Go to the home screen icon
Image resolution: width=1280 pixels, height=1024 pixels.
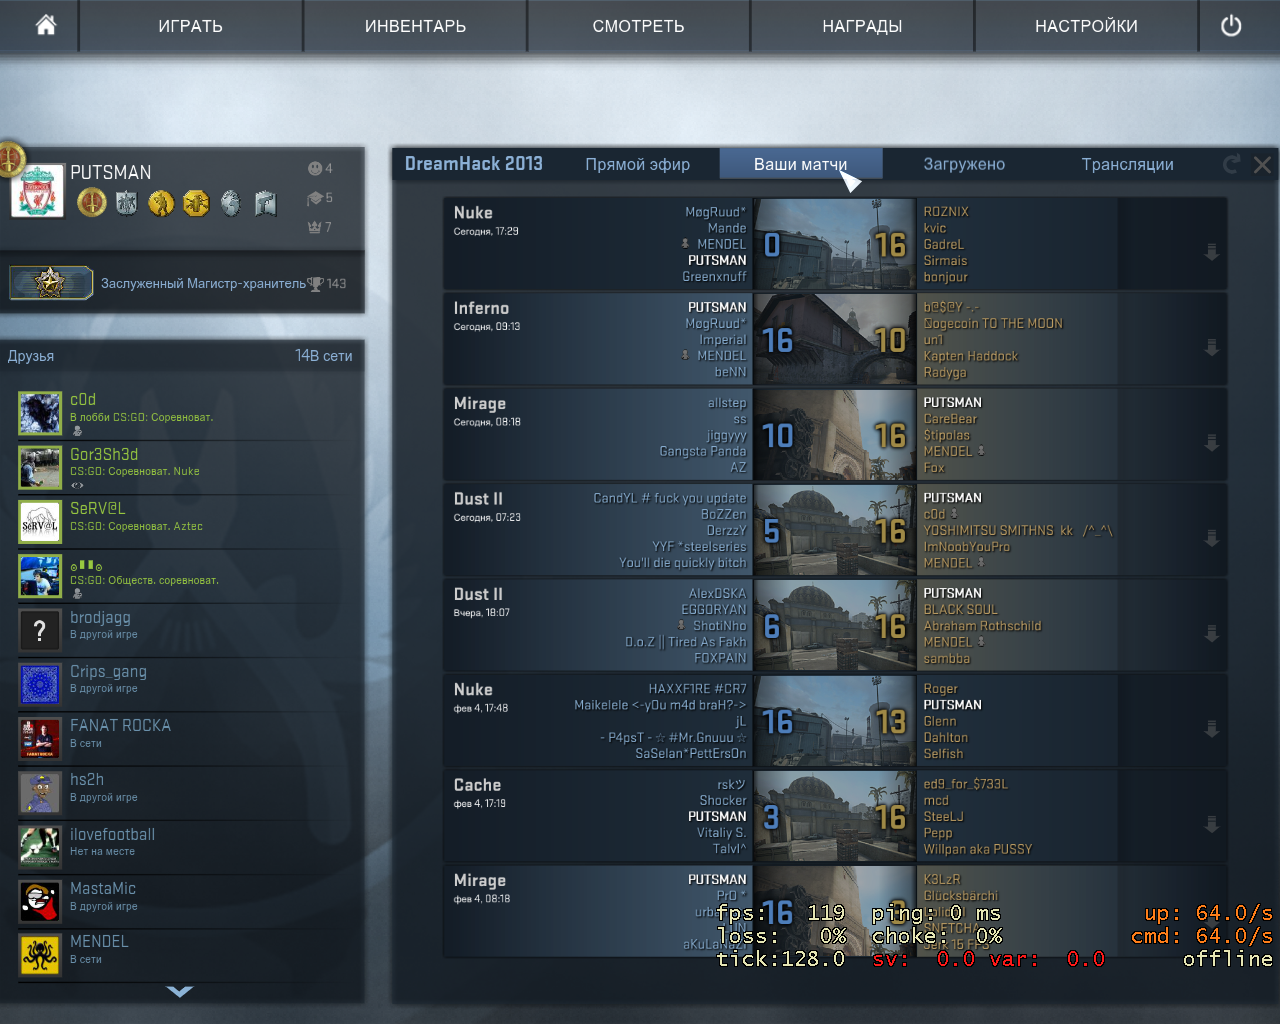point(46,25)
